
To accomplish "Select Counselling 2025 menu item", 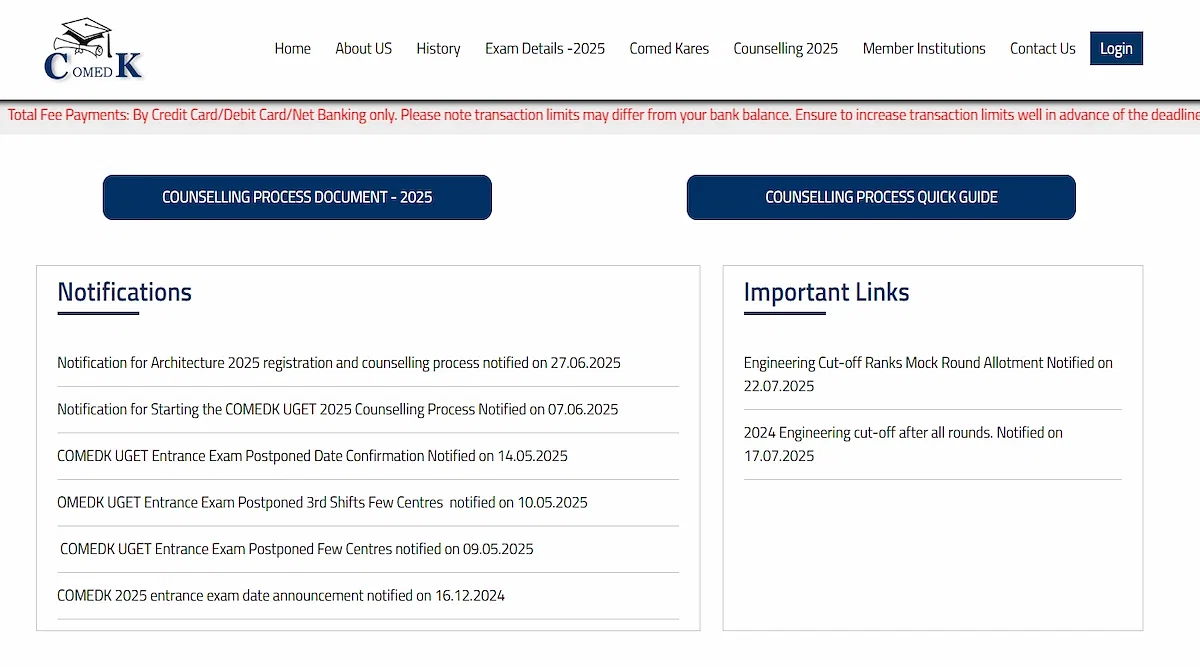I will (x=786, y=48).
